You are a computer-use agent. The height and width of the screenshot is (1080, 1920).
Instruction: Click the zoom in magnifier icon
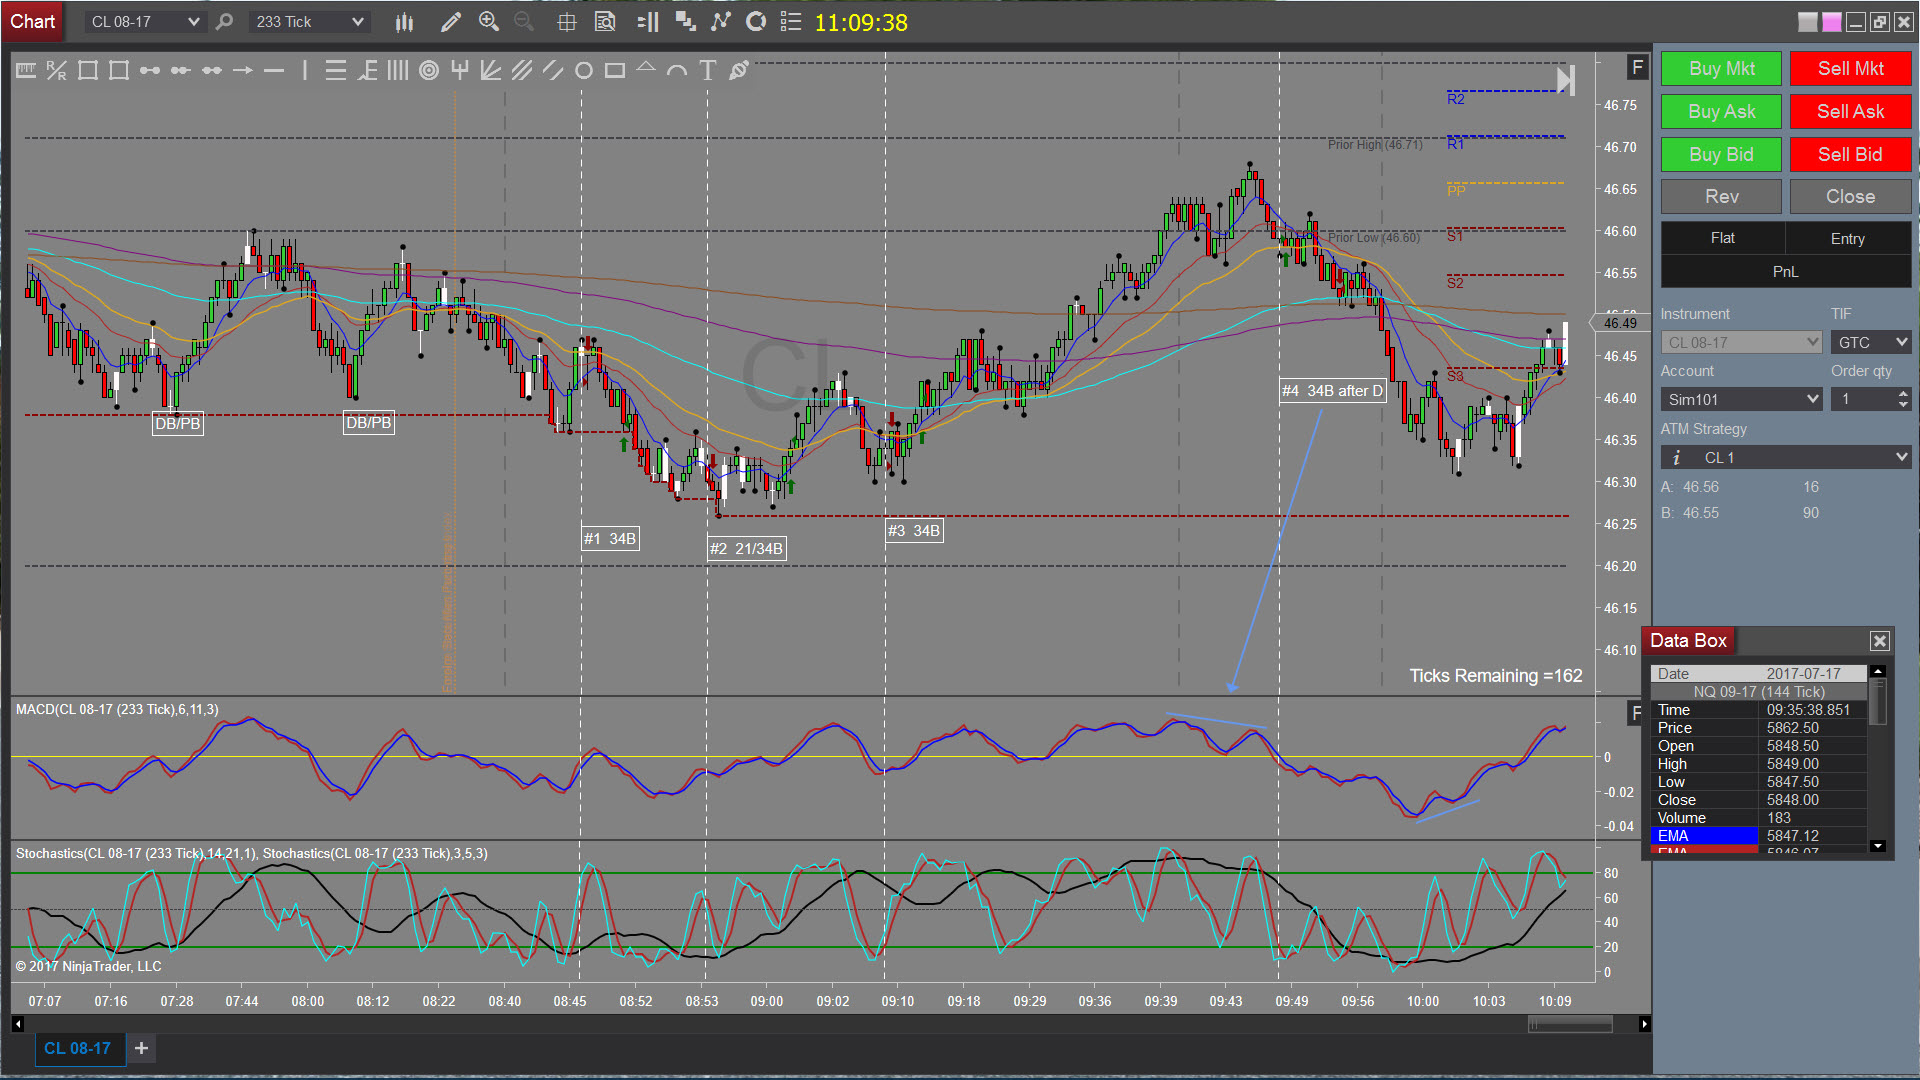[x=489, y=22]
